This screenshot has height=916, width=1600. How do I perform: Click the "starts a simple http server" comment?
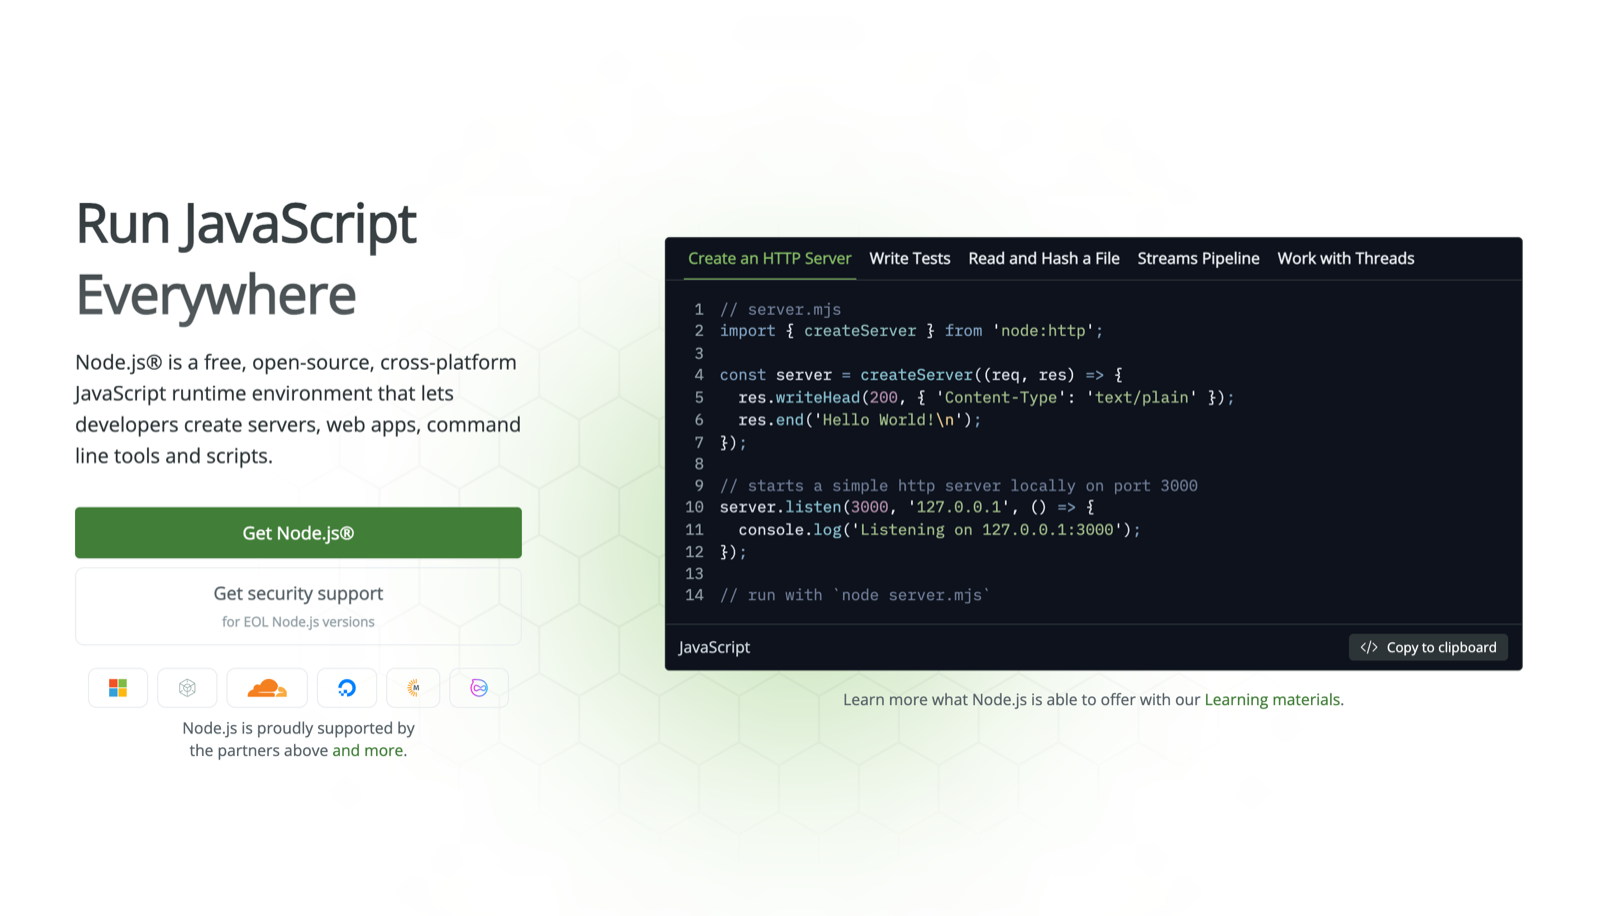point(959,486)
